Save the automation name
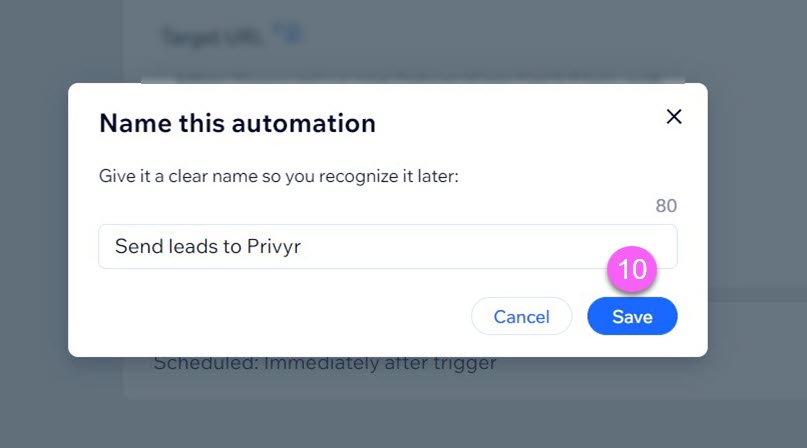The height and width of the screenshot is (448, 807). pos(632,316)
